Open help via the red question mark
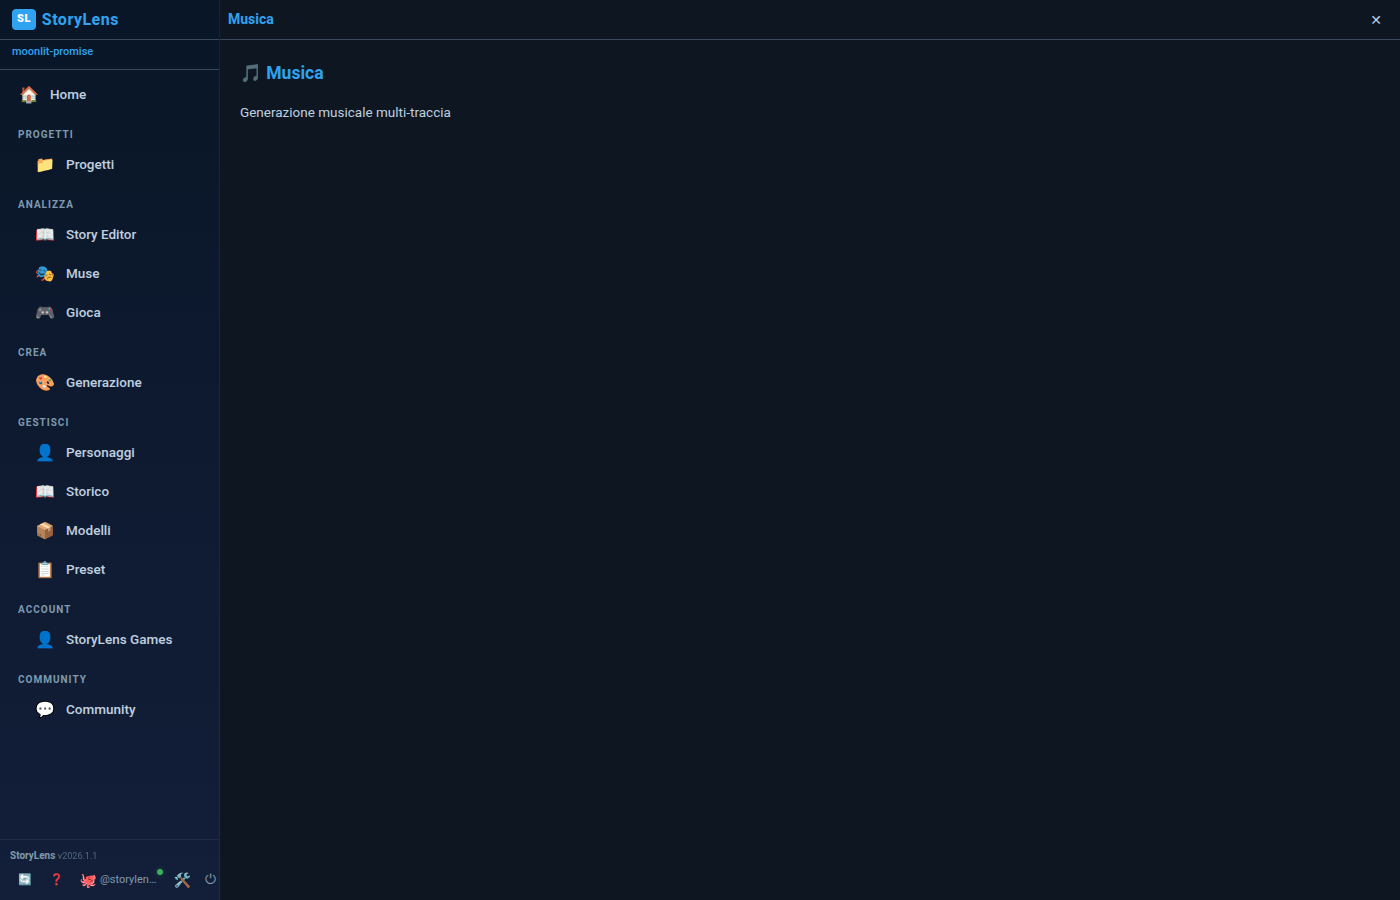Screen dimensions: 1400x900 [56, 879]
